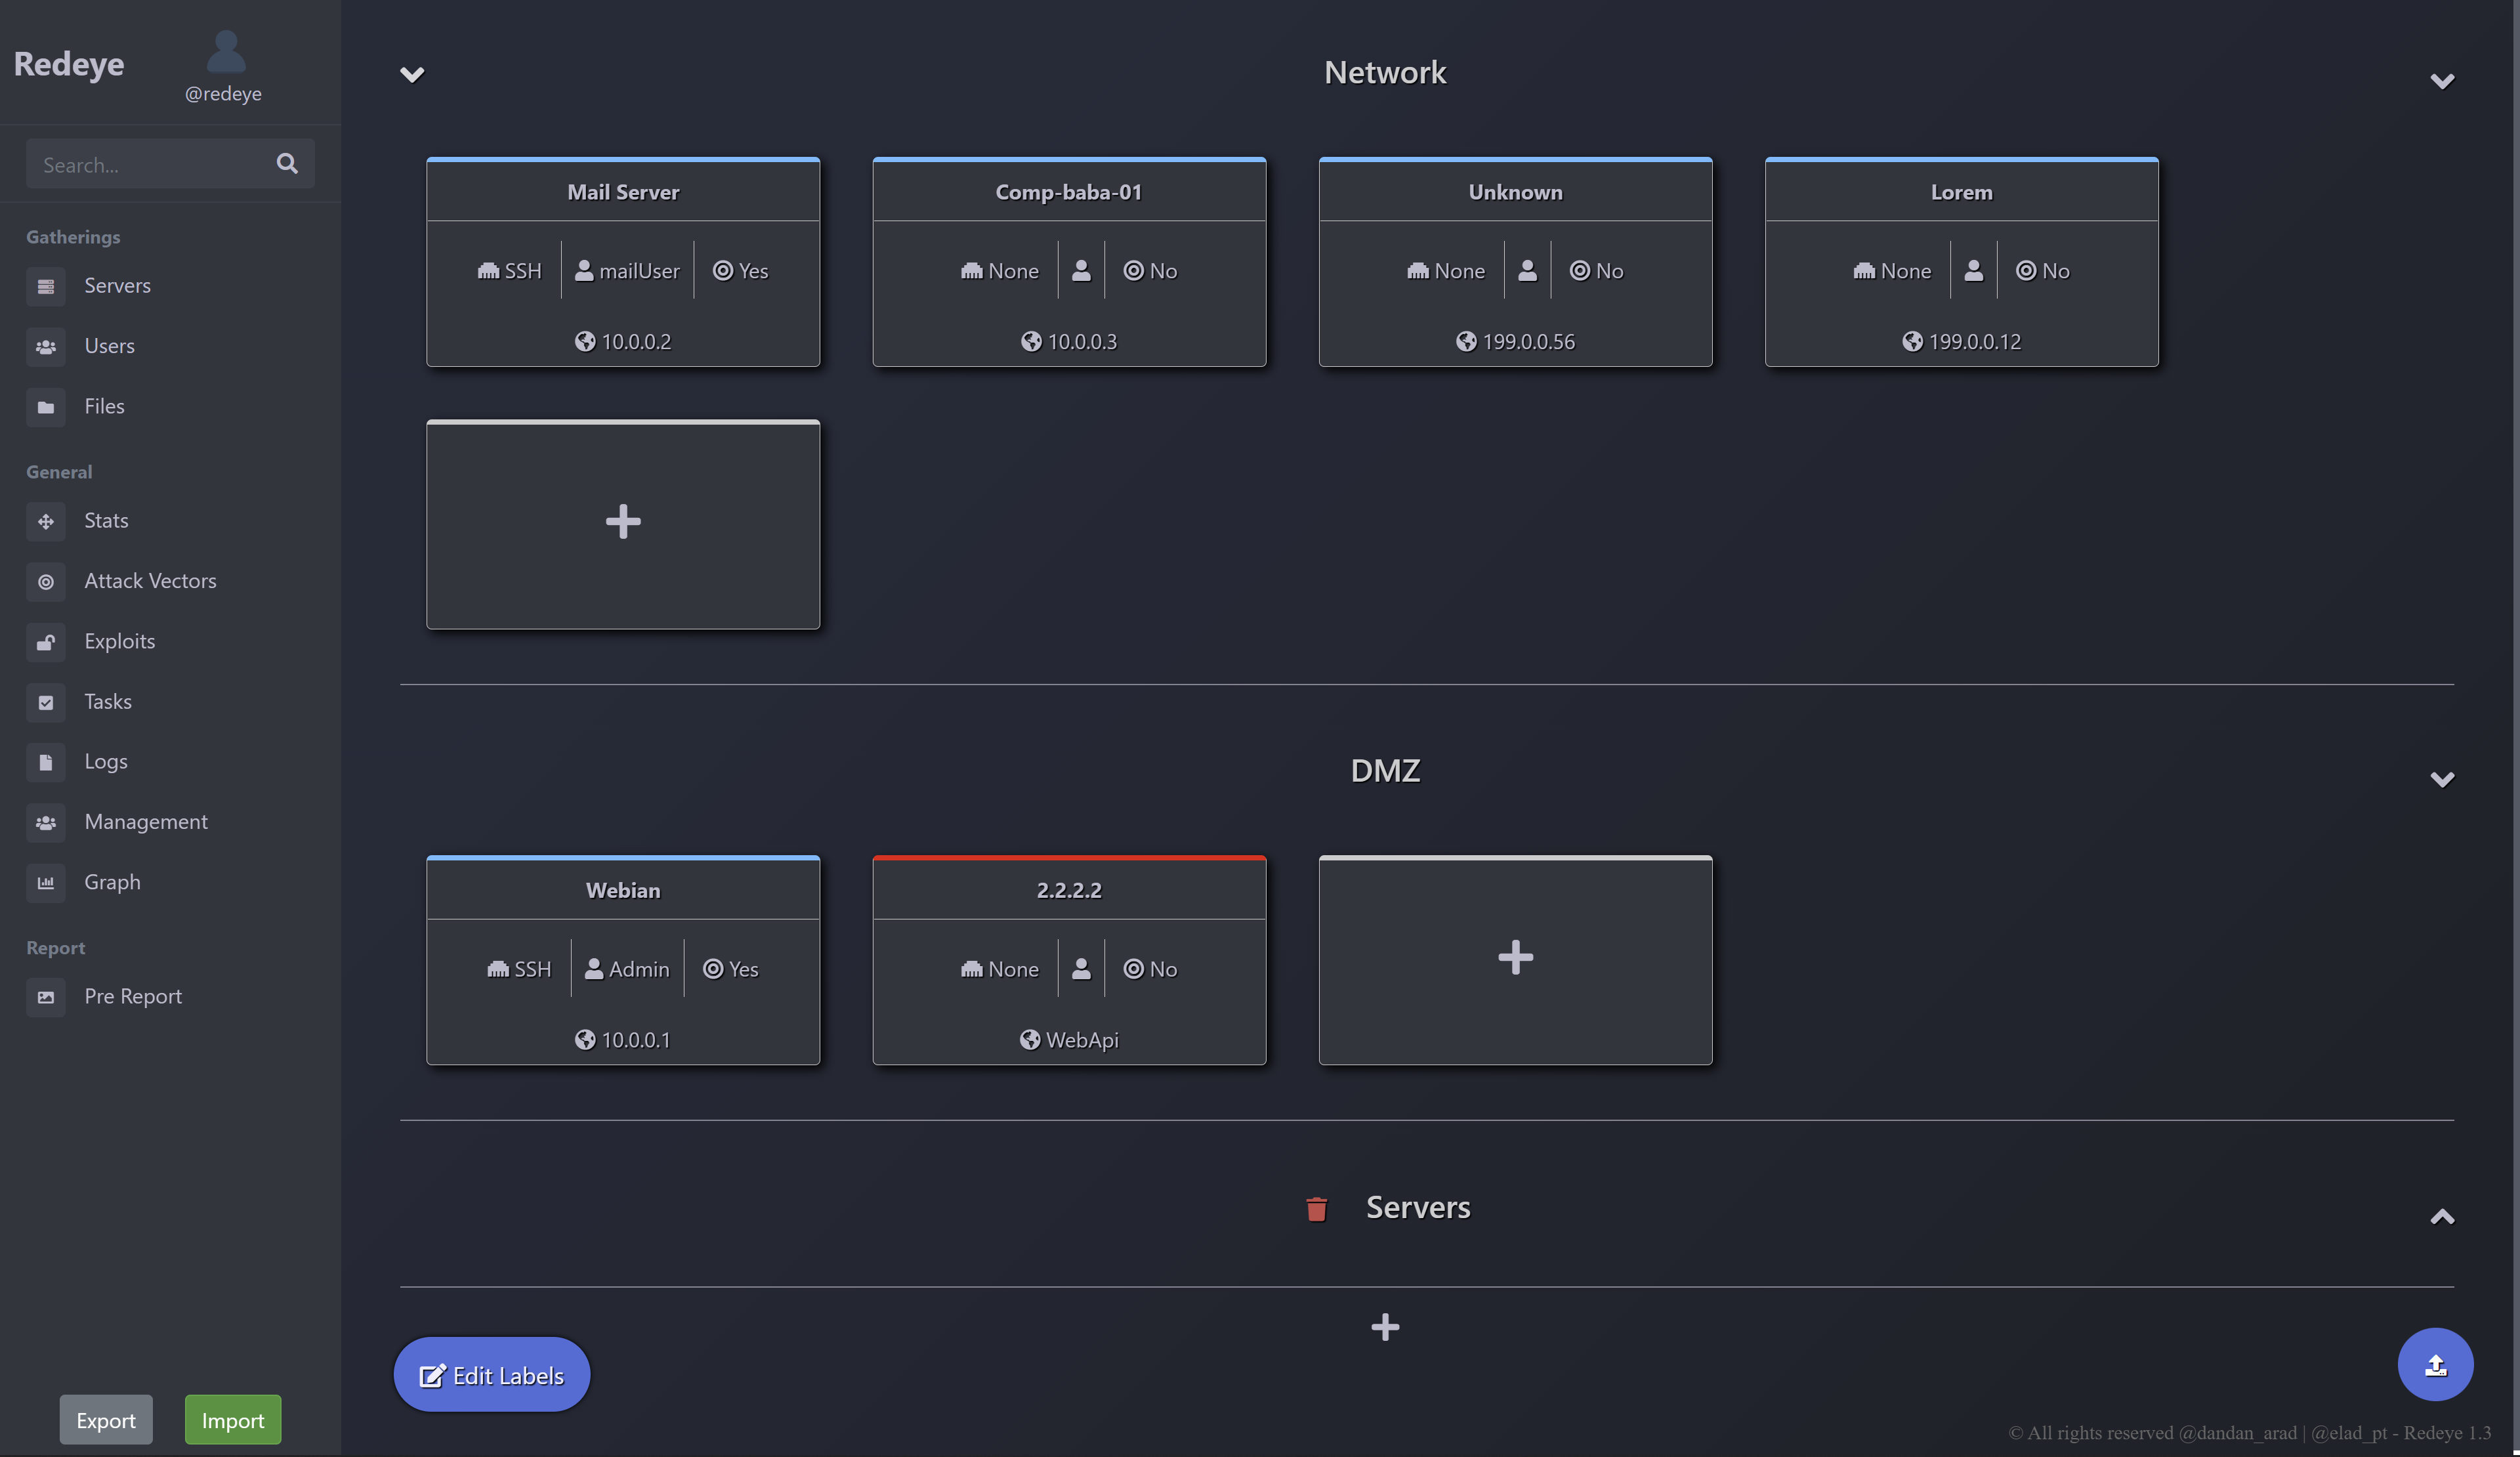2520x1457 pixels.
Task: Click the Exploits unlock icon in sidebar
Action: point(46,642)
